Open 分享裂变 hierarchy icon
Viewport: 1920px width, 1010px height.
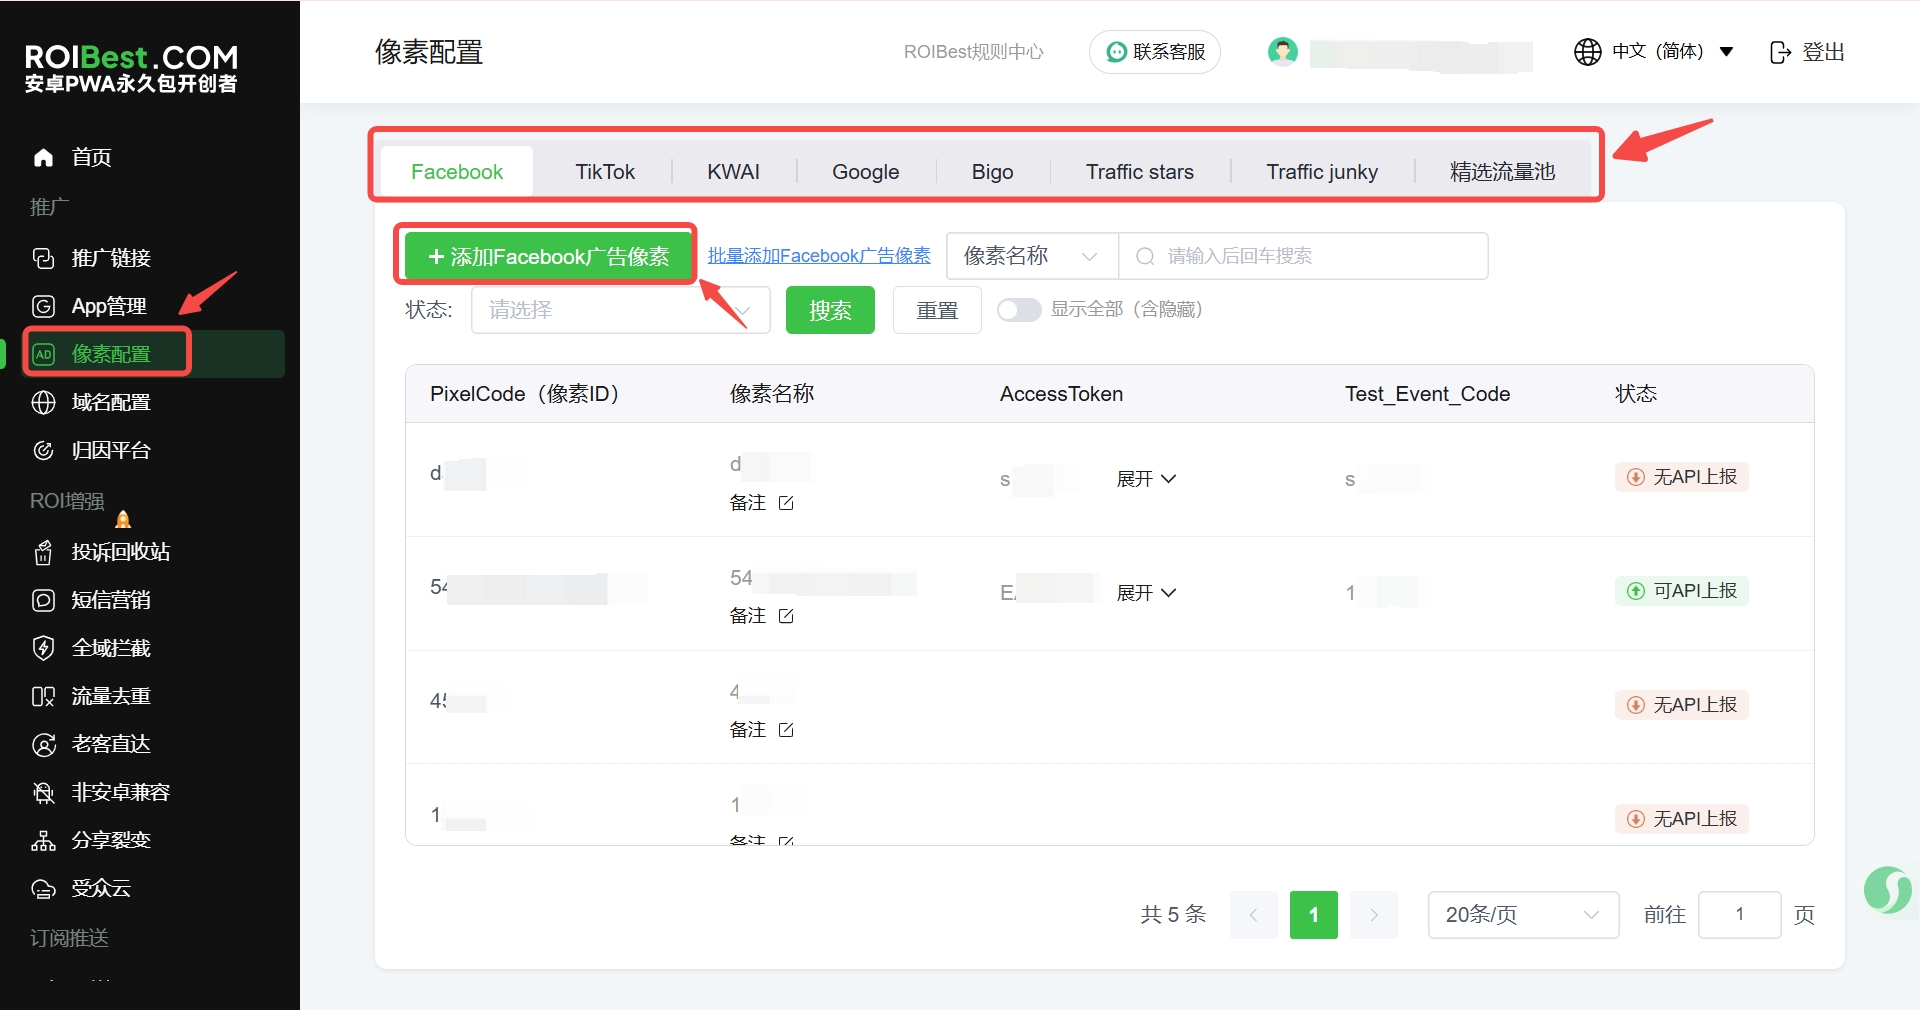[43, 840]
